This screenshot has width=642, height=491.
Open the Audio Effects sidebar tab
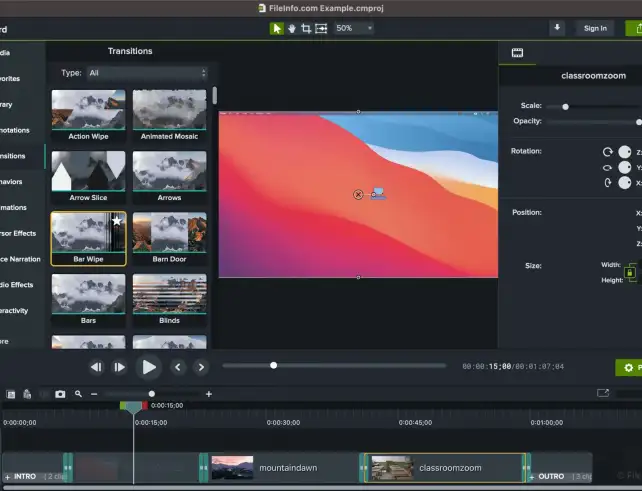pos(17,285)
